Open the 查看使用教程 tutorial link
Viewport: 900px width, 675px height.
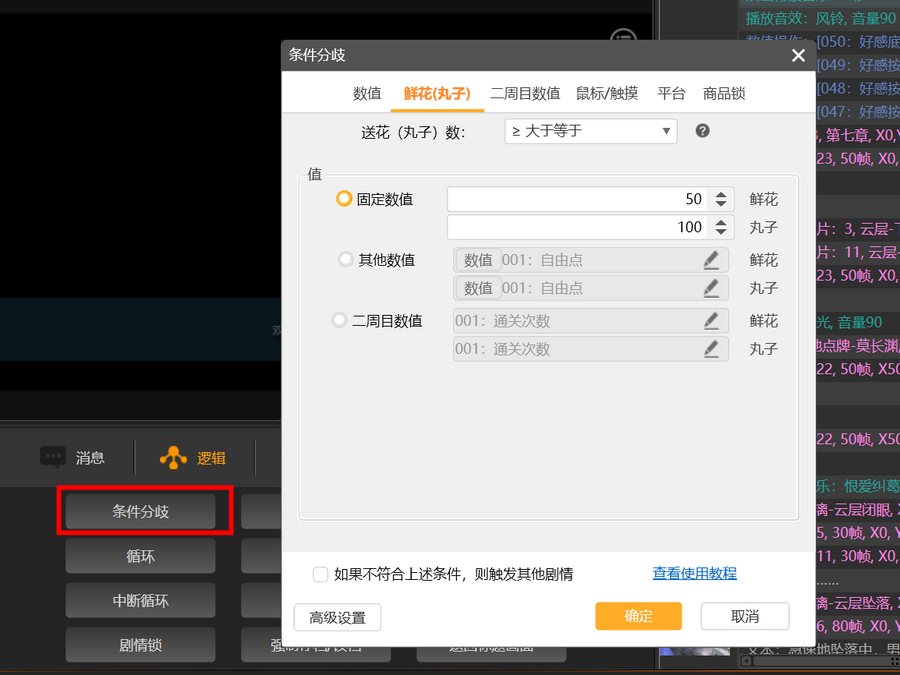(694, 574)
